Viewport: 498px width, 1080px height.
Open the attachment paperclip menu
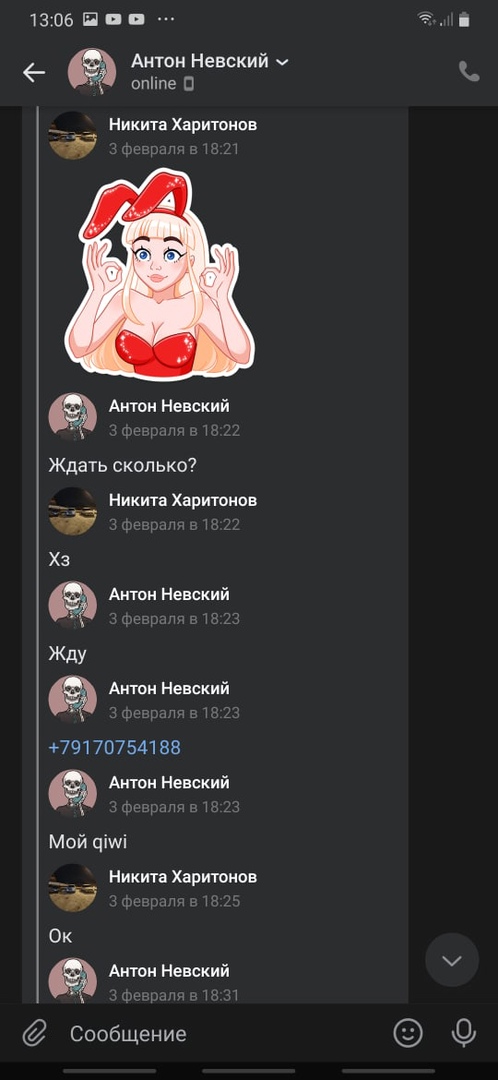point(33,1032)
